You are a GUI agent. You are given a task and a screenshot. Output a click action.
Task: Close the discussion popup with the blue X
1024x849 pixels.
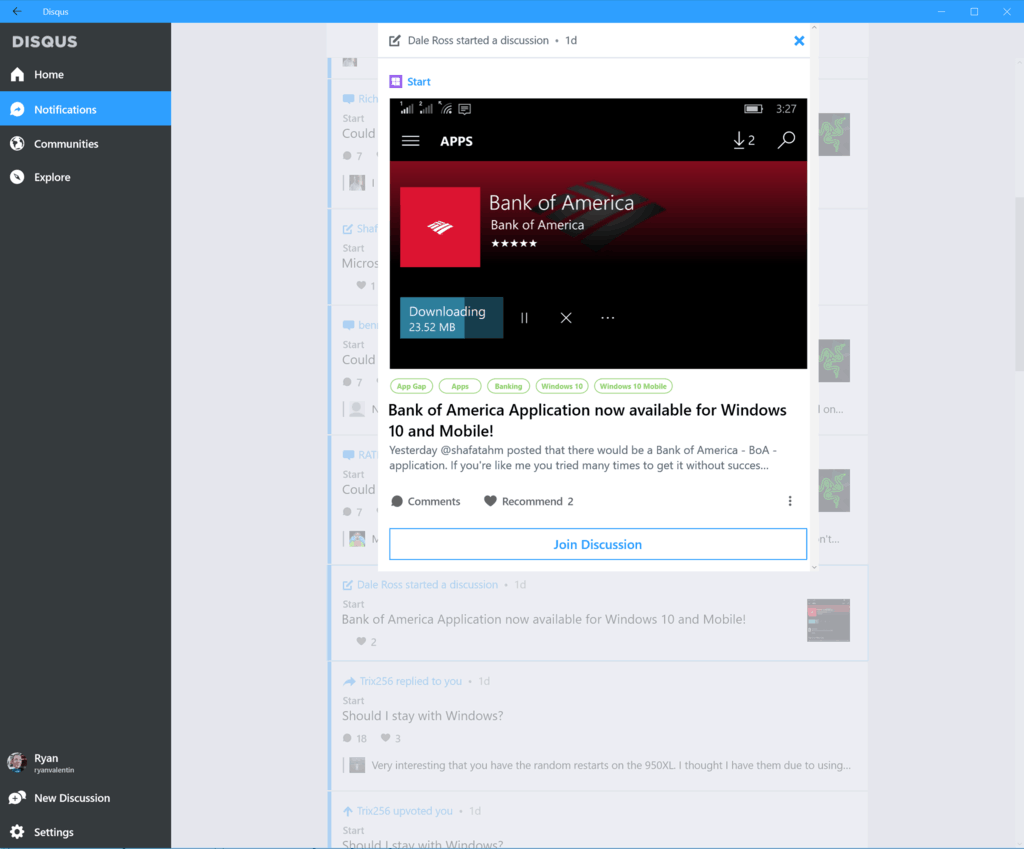[x=799, y=40]
